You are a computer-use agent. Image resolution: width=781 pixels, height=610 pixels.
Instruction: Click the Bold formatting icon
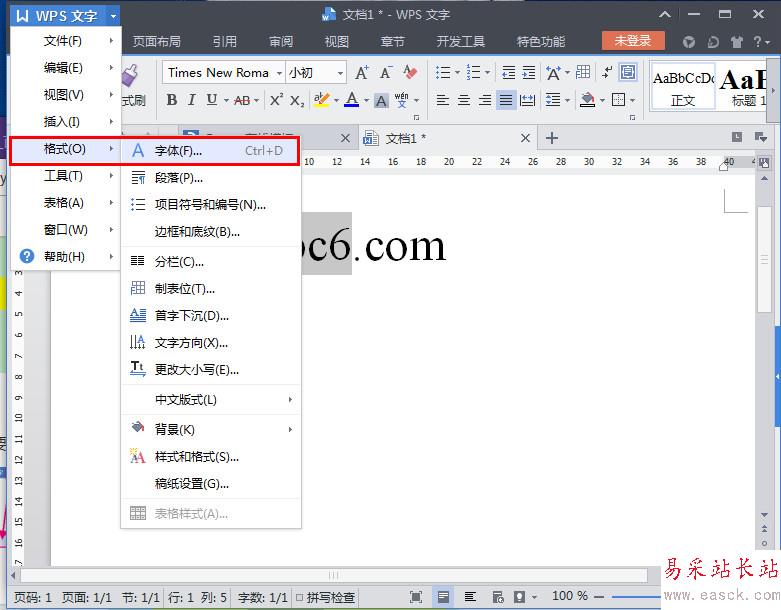click(172, 100)
